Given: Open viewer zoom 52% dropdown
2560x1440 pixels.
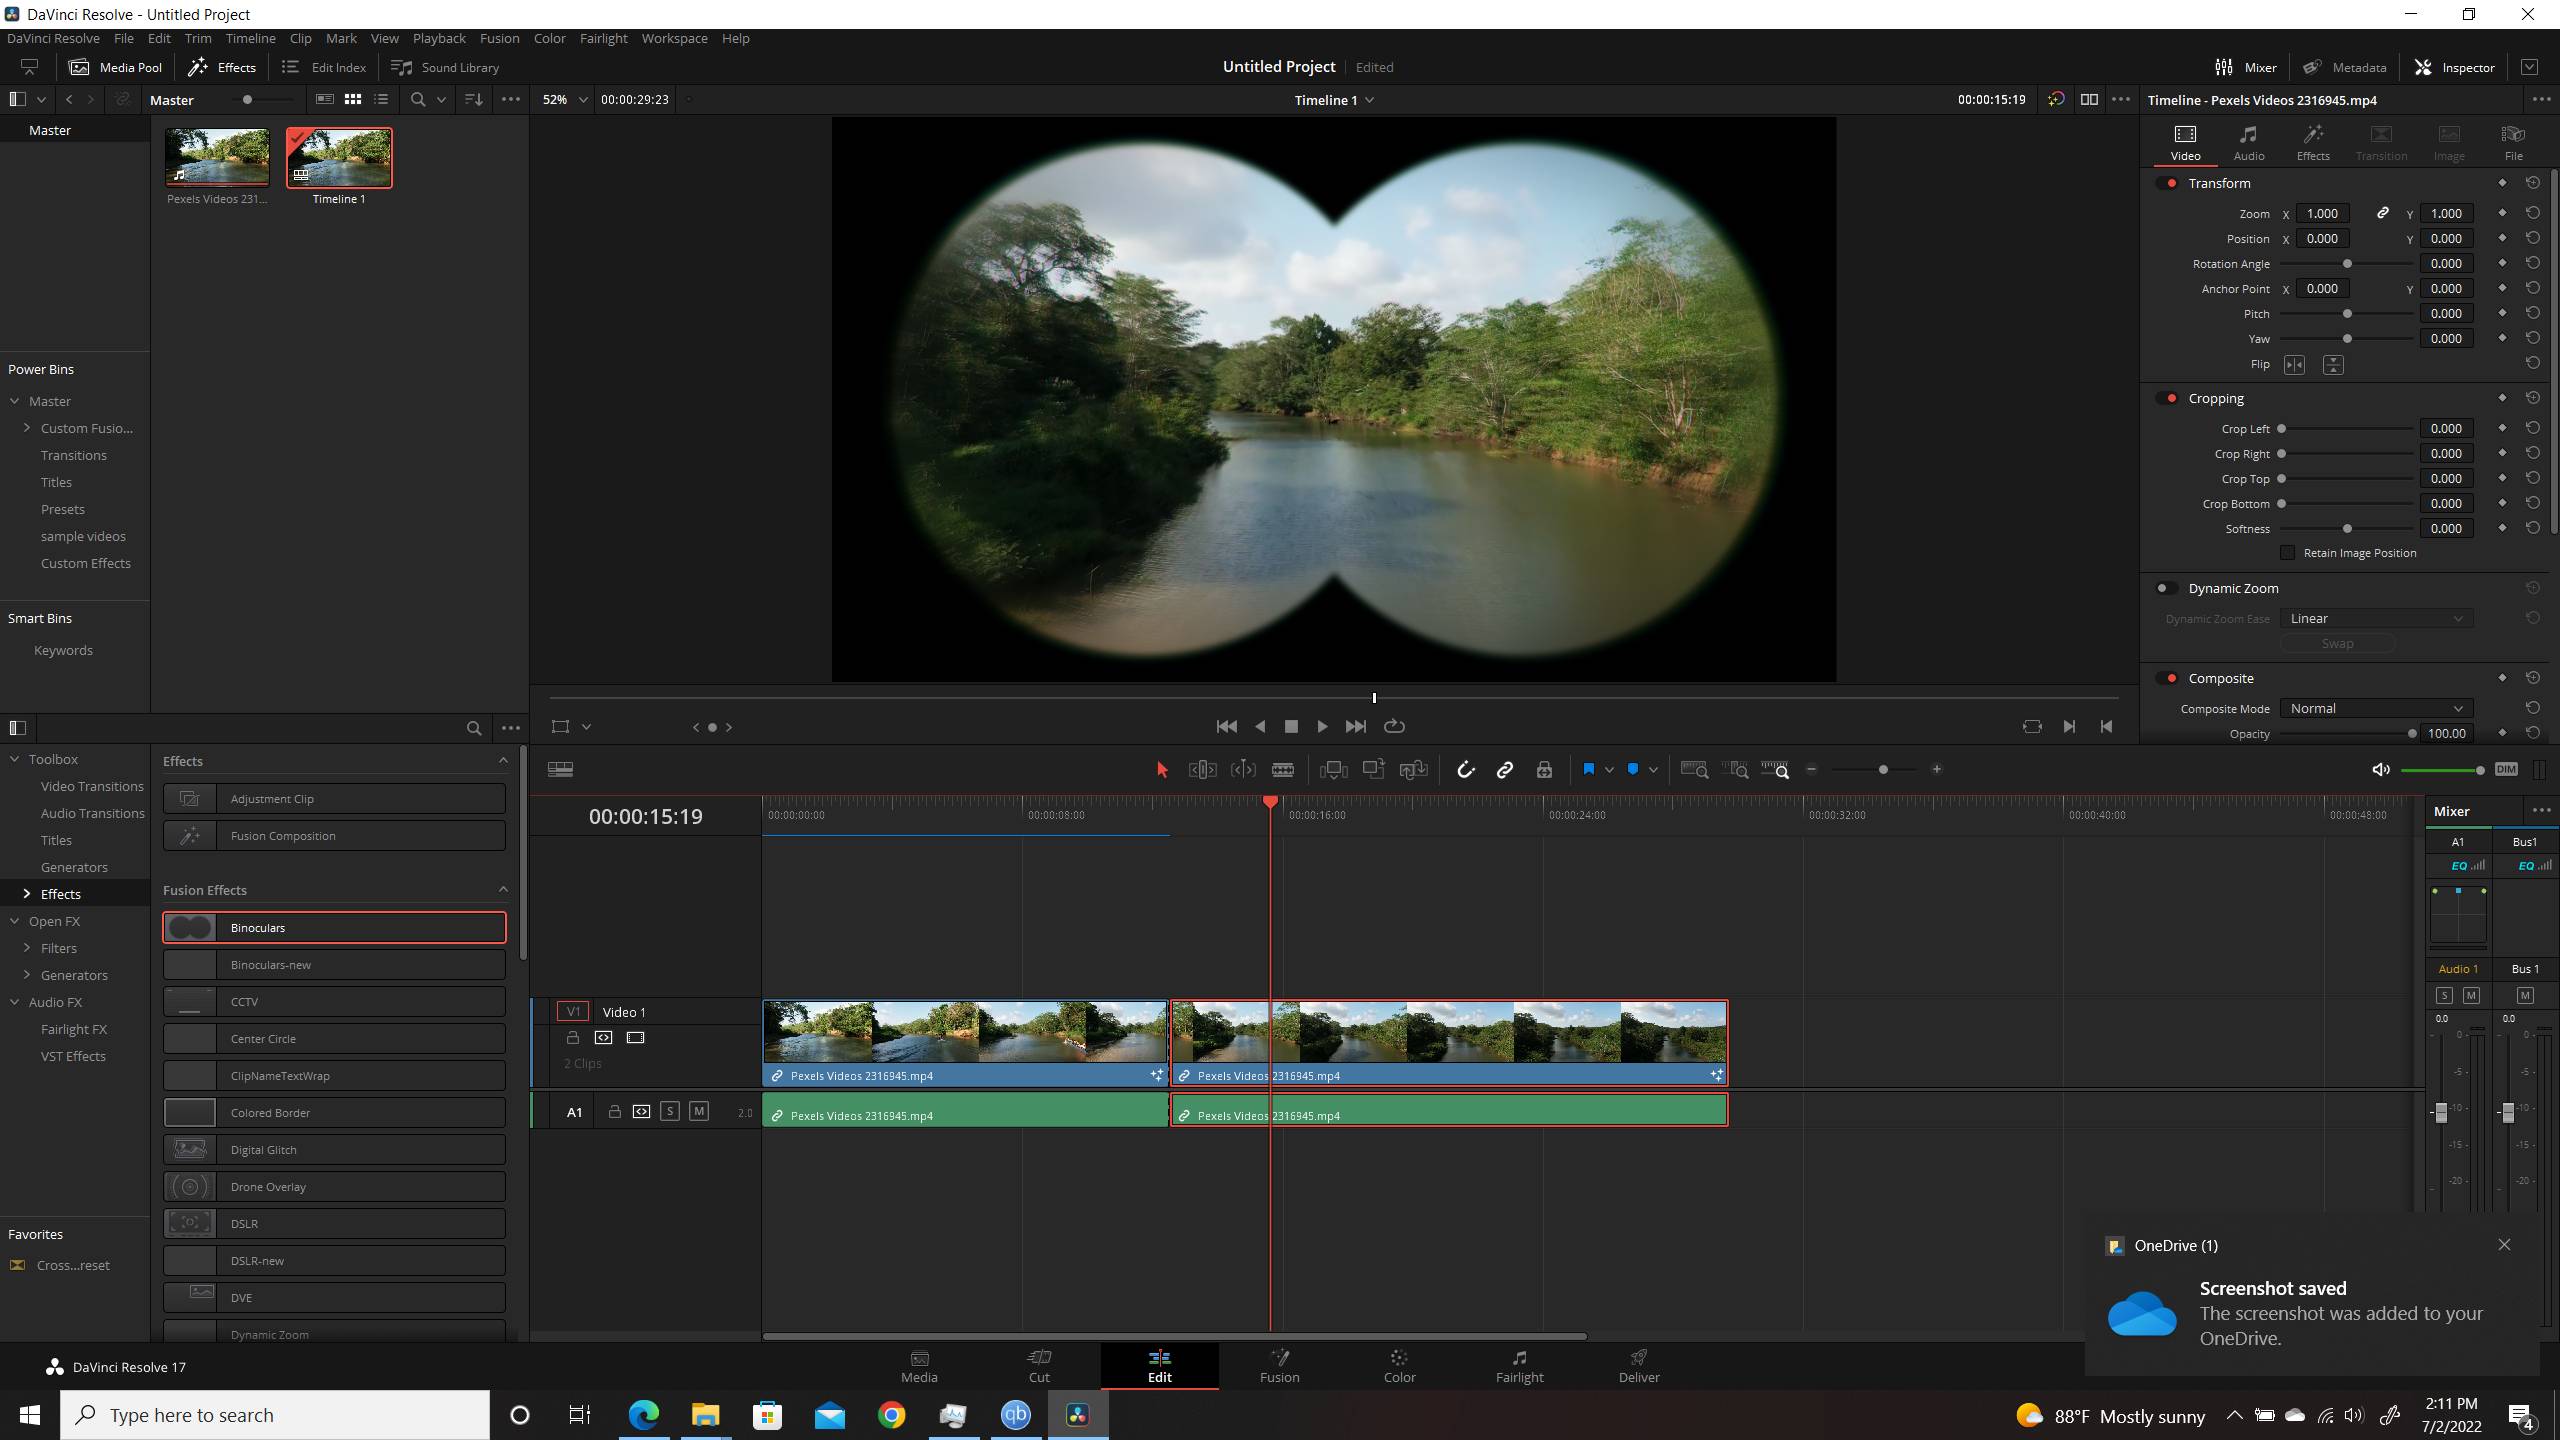Looking at the screenshot, I should pos(564,99).
